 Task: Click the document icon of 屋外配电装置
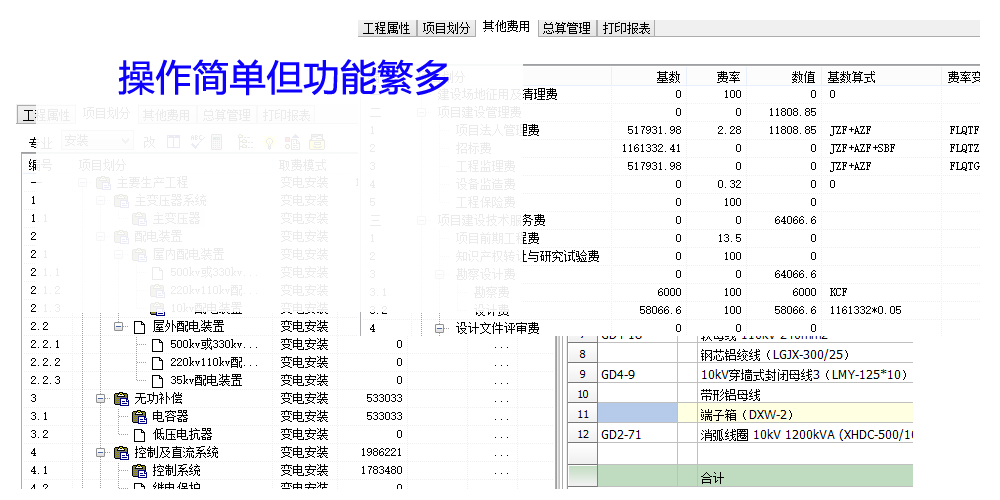(x=140, y=327)
